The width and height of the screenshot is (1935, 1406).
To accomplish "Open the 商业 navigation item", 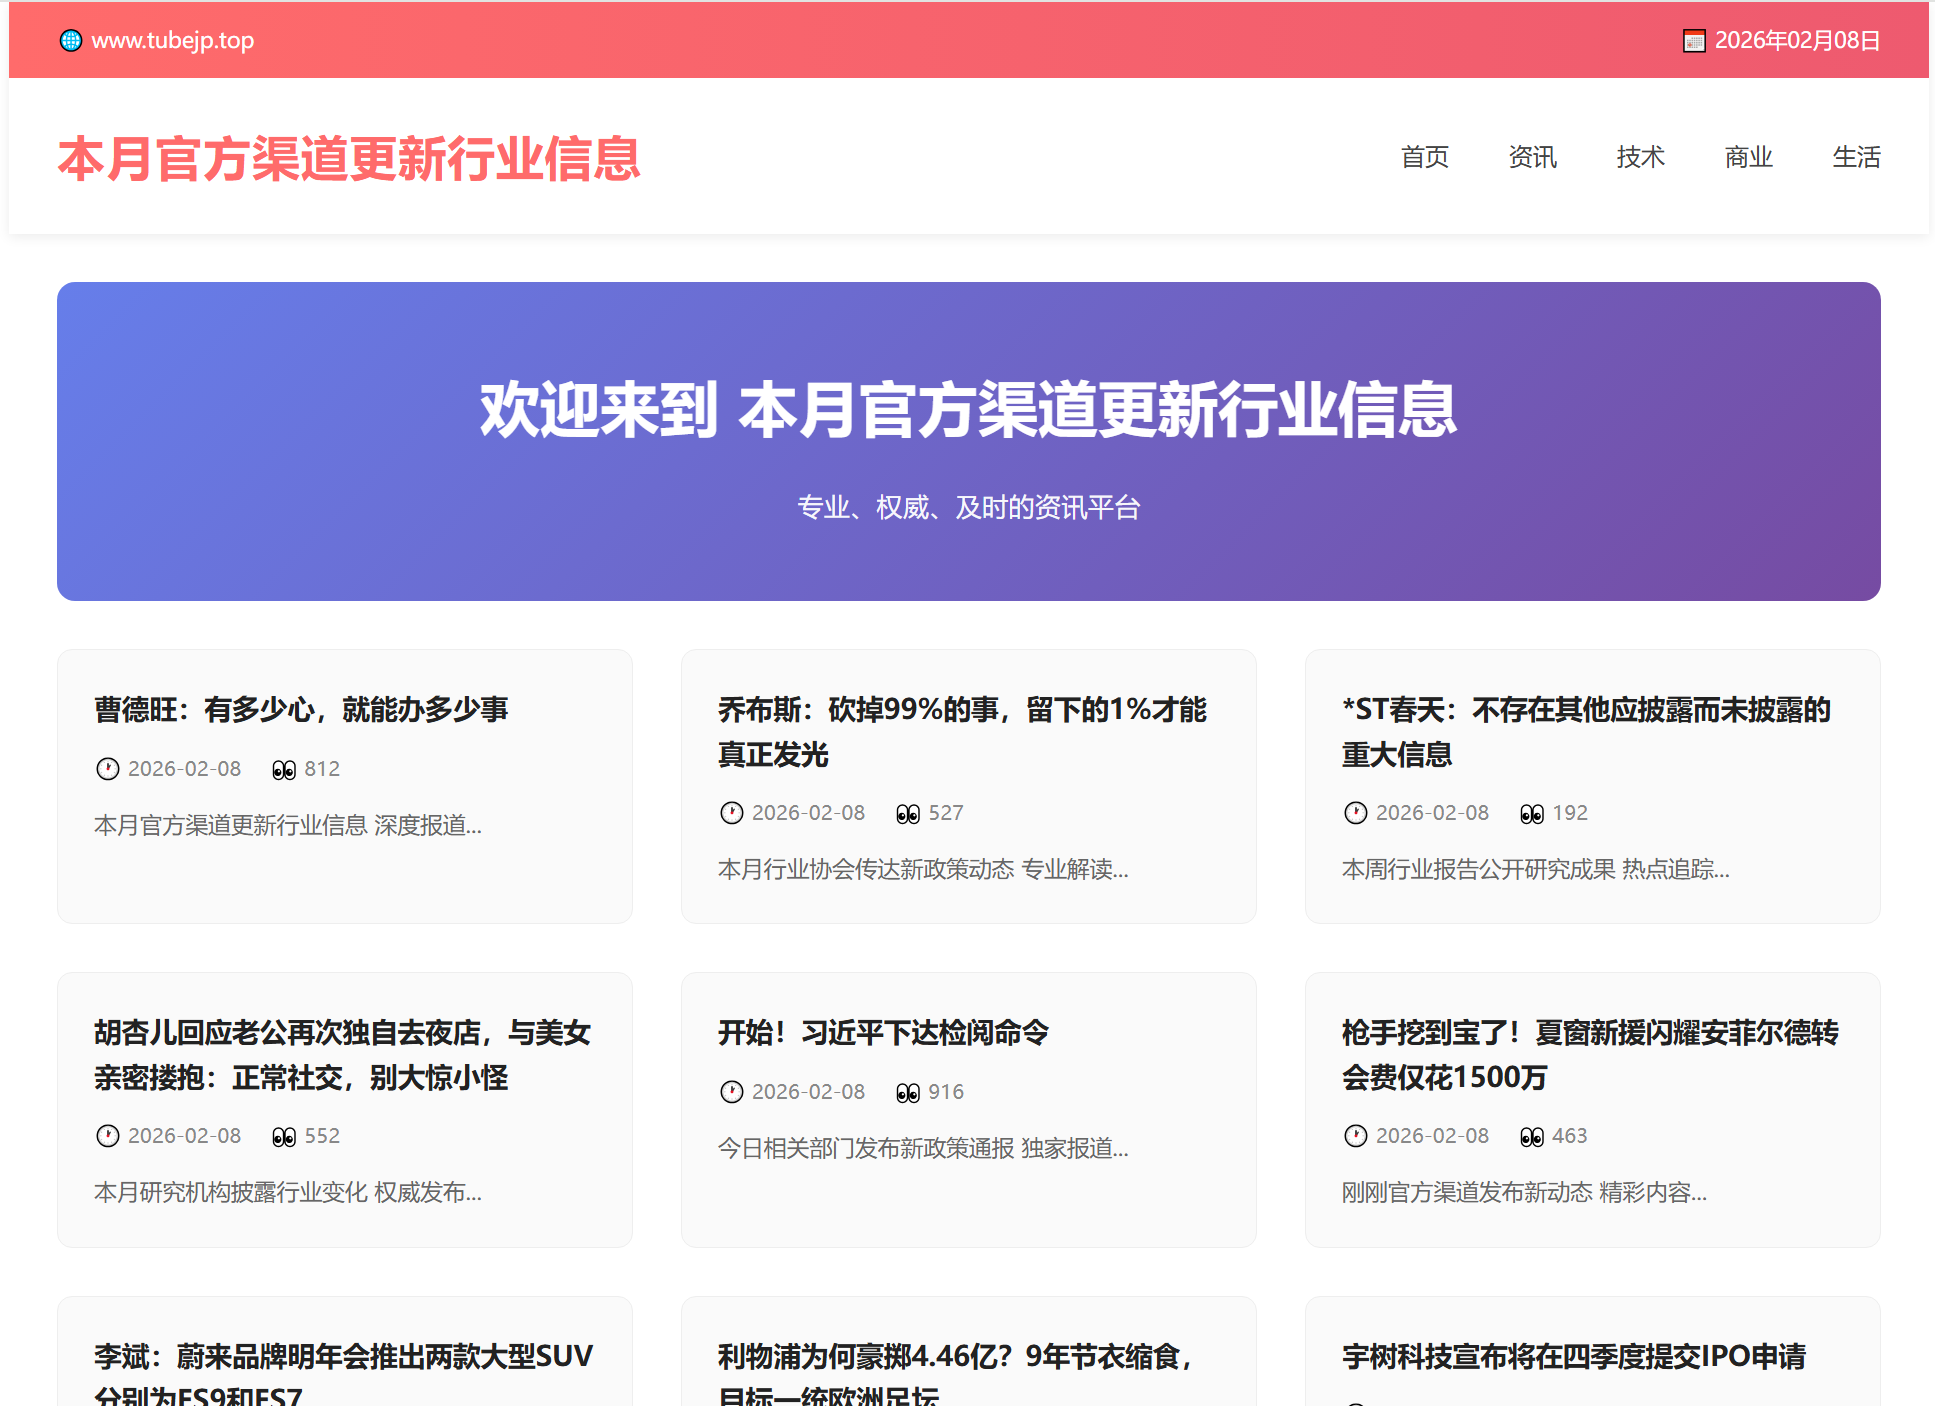I will click(x=1748, y=157).
